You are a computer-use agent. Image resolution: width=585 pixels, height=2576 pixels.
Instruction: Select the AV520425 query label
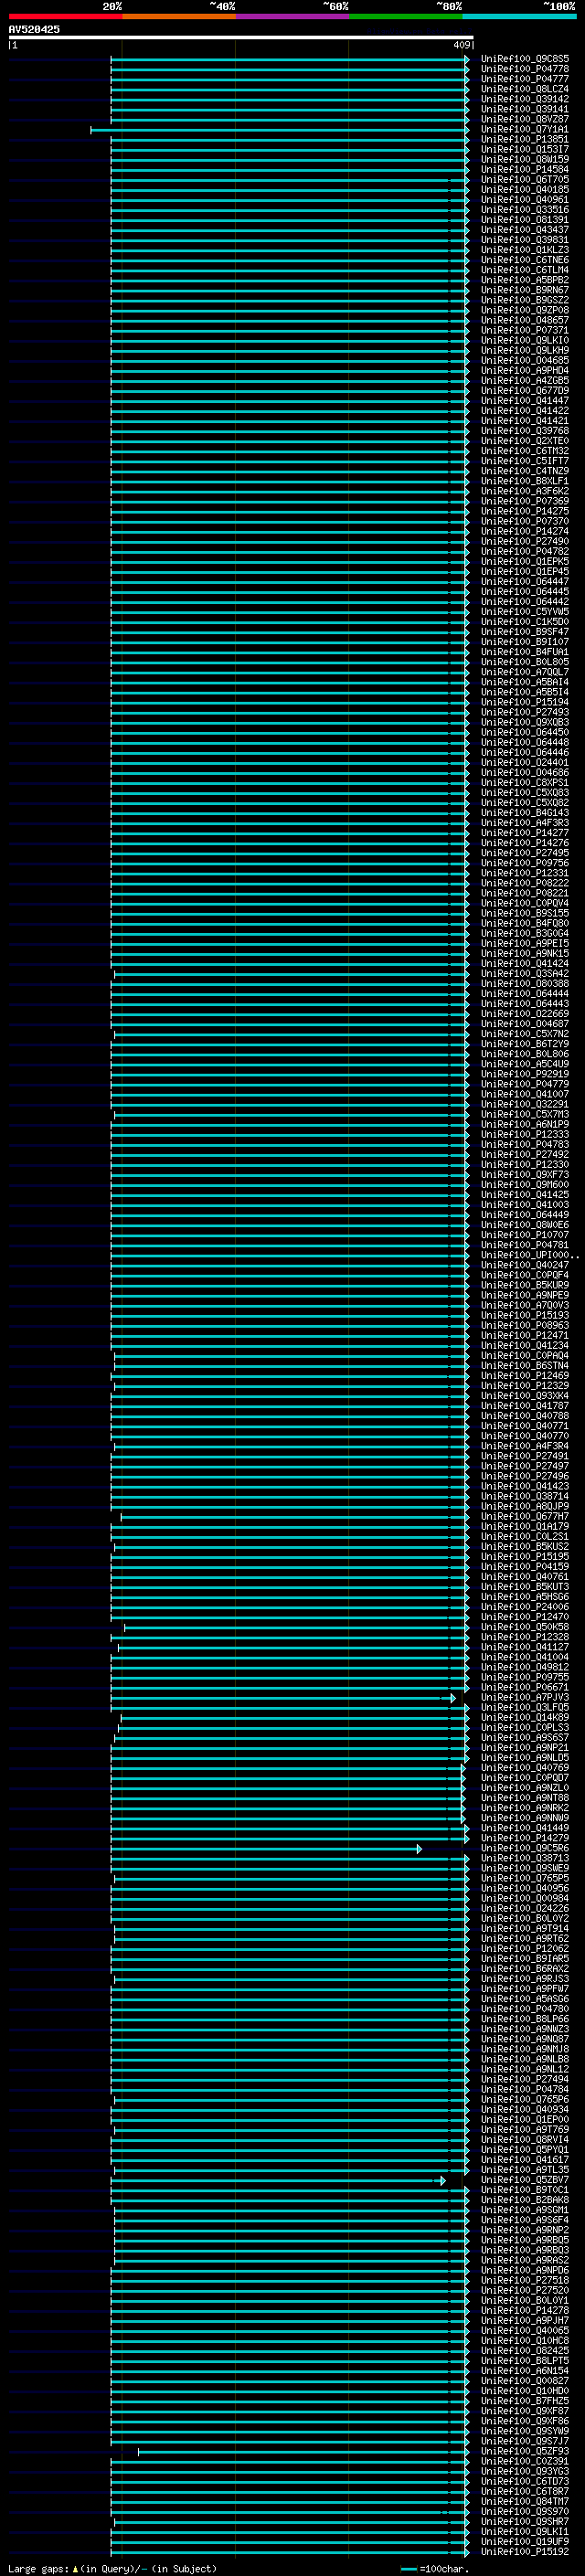[x=34, y=29]
